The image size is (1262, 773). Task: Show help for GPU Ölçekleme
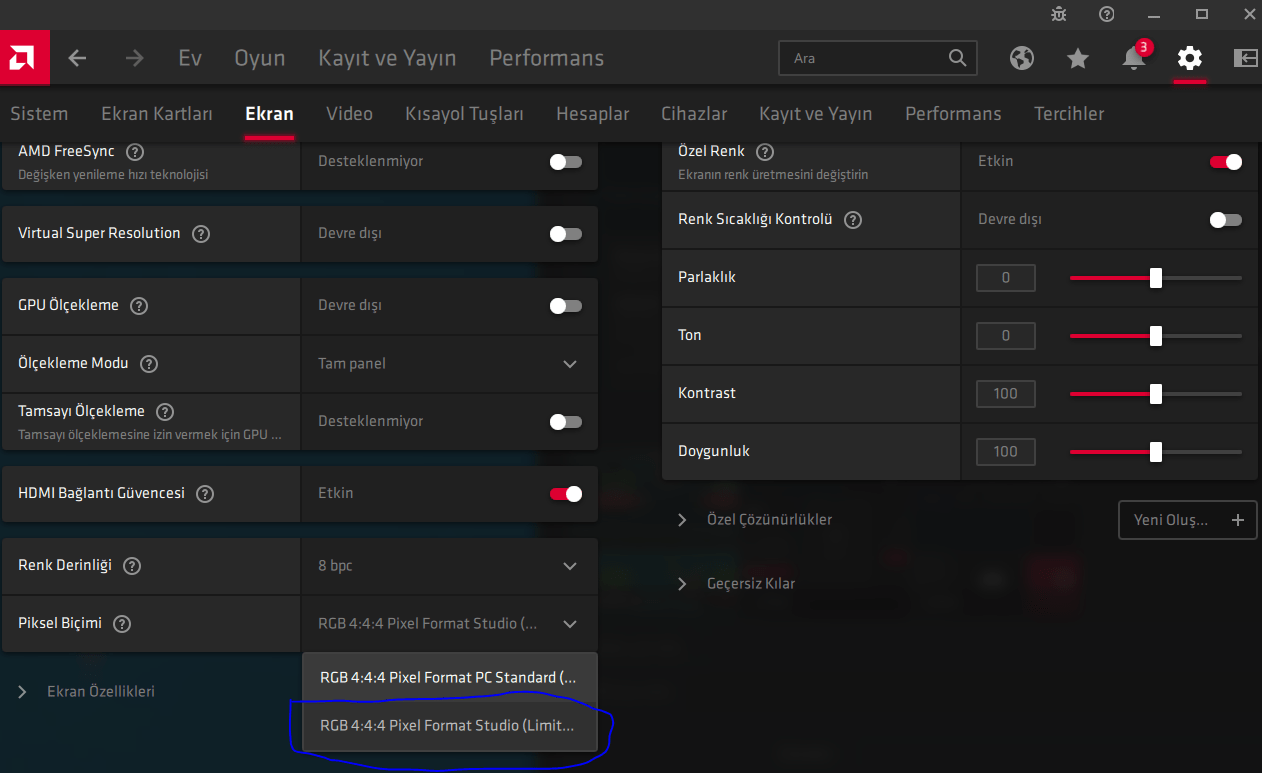pos(139,306)
